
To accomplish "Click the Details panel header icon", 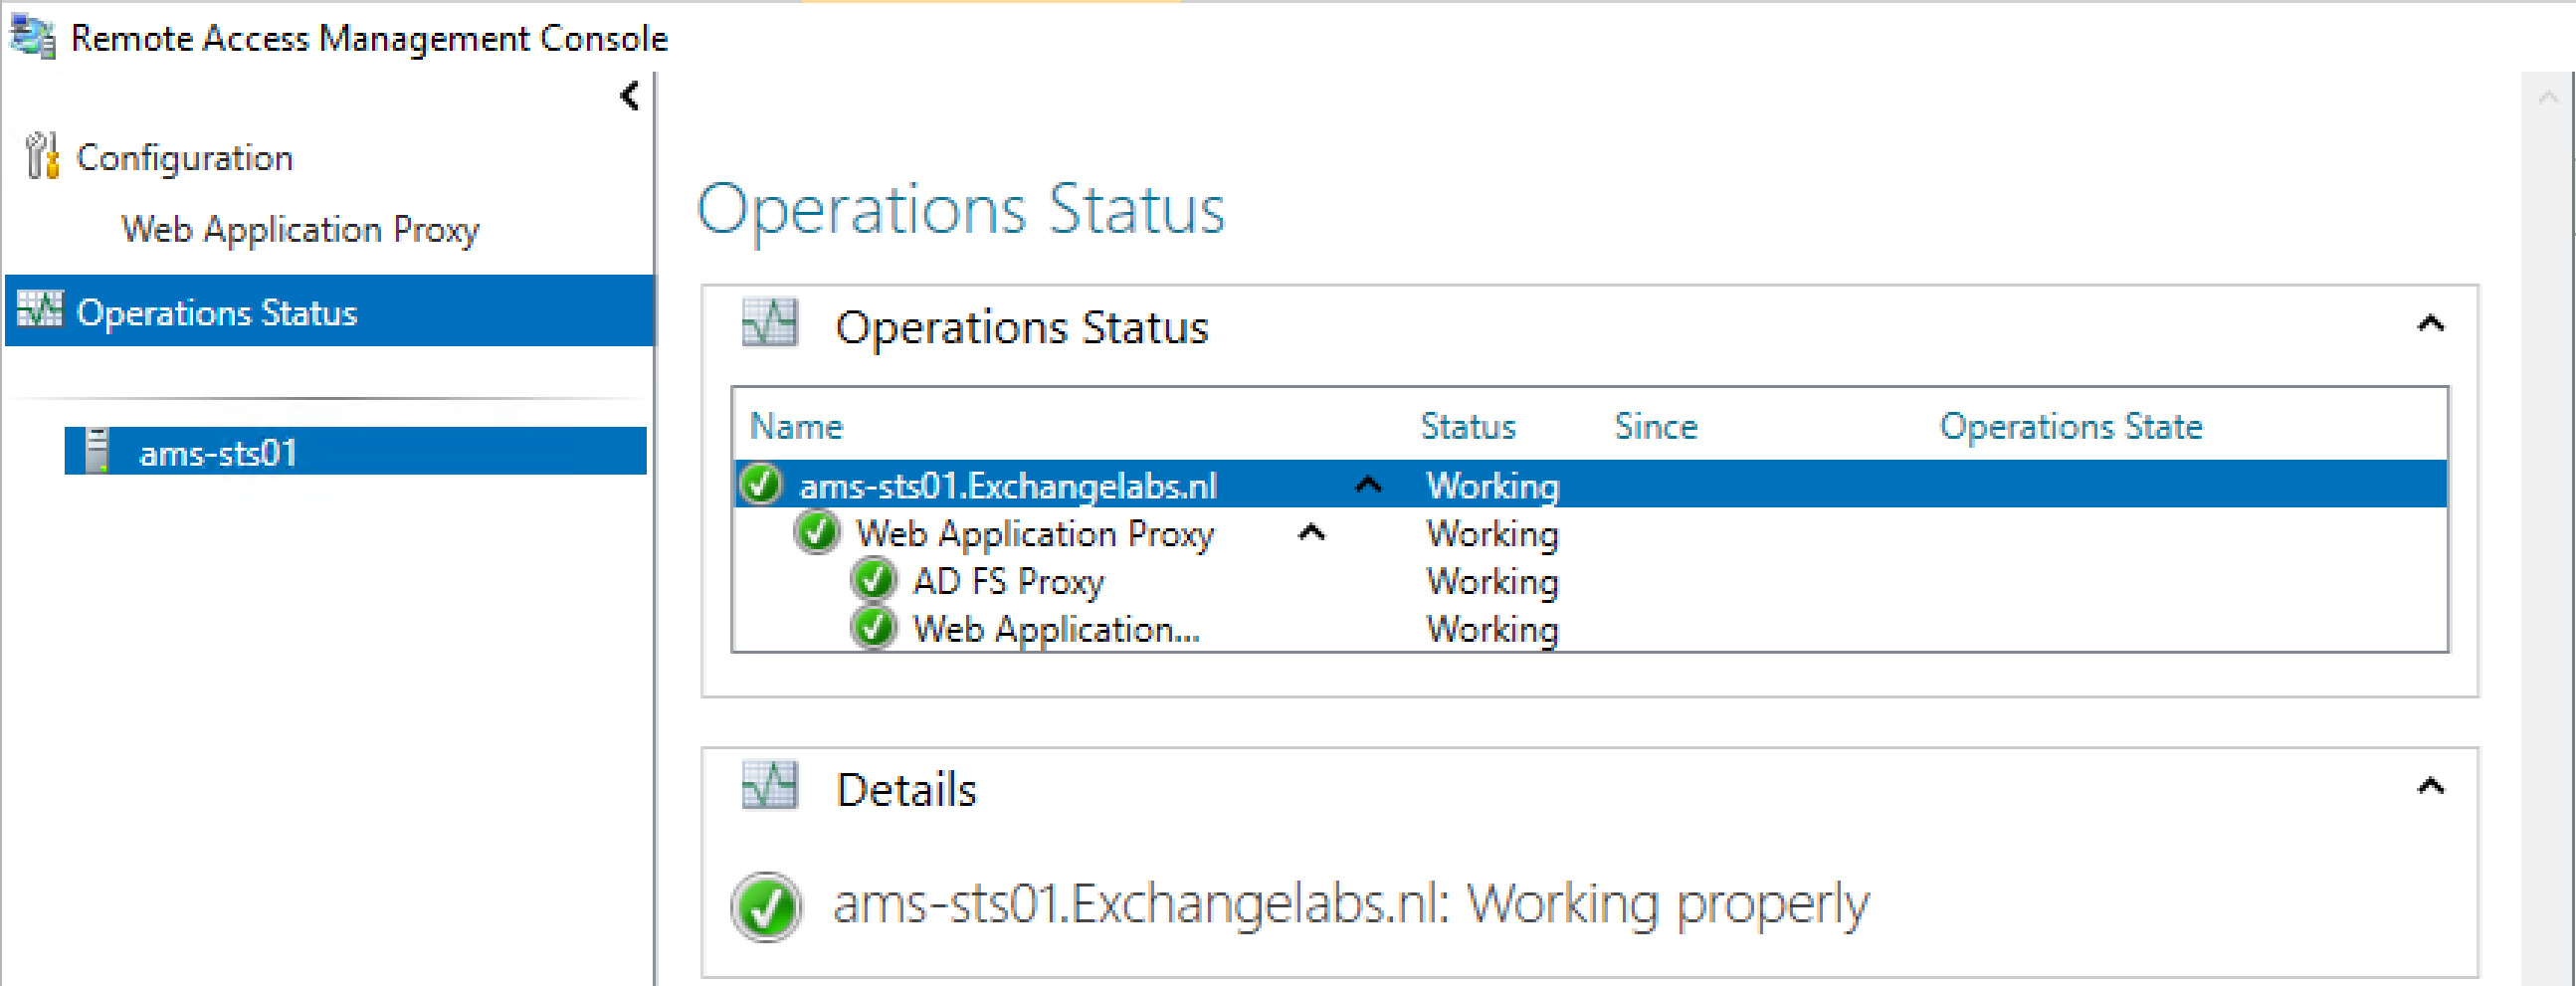I will [x=769, y=786].
